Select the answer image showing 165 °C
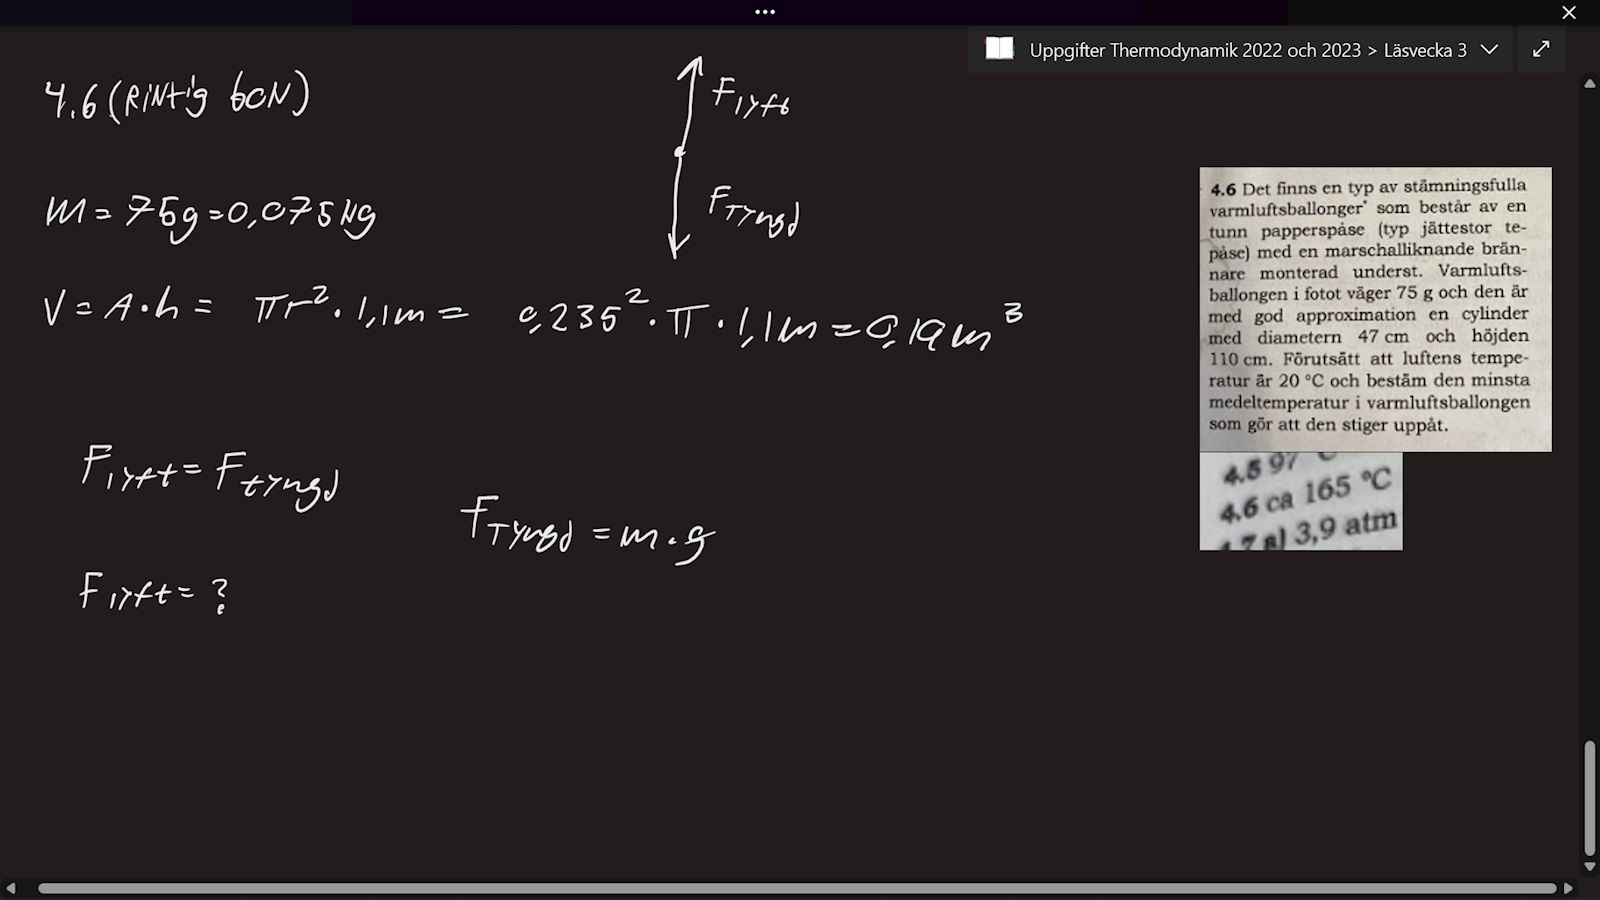 coord(1300,501)
